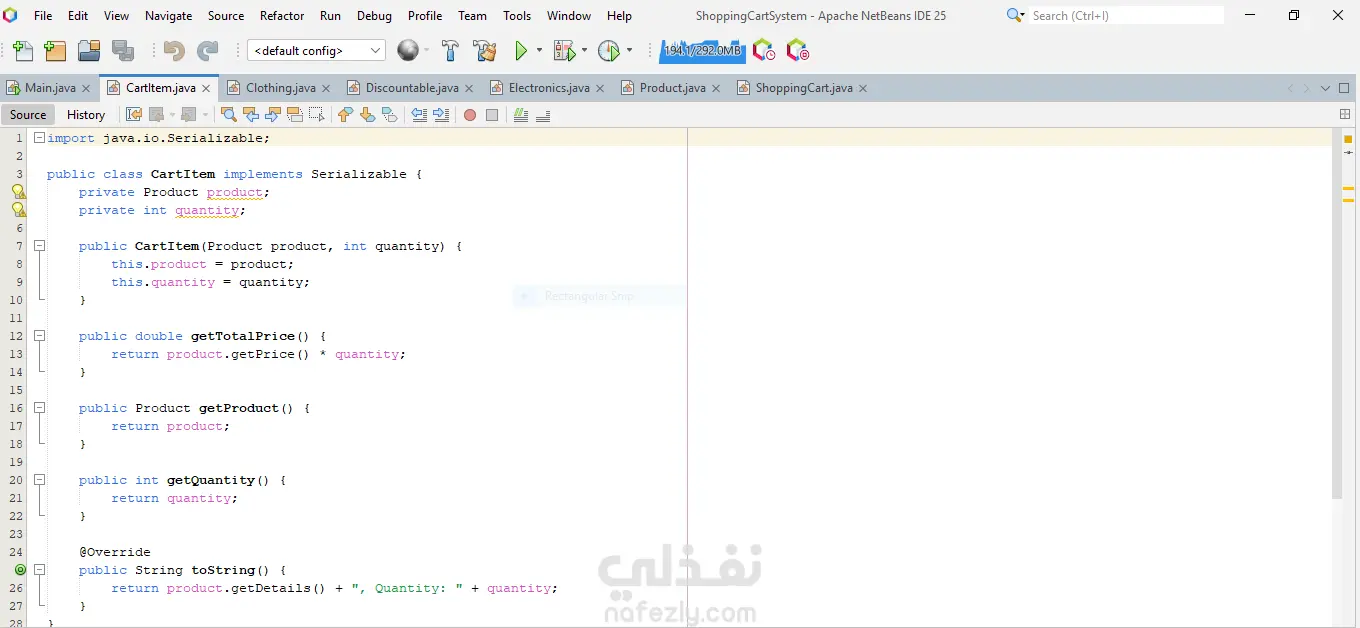Click the lightbulb hint on line 4

point(18,192)
